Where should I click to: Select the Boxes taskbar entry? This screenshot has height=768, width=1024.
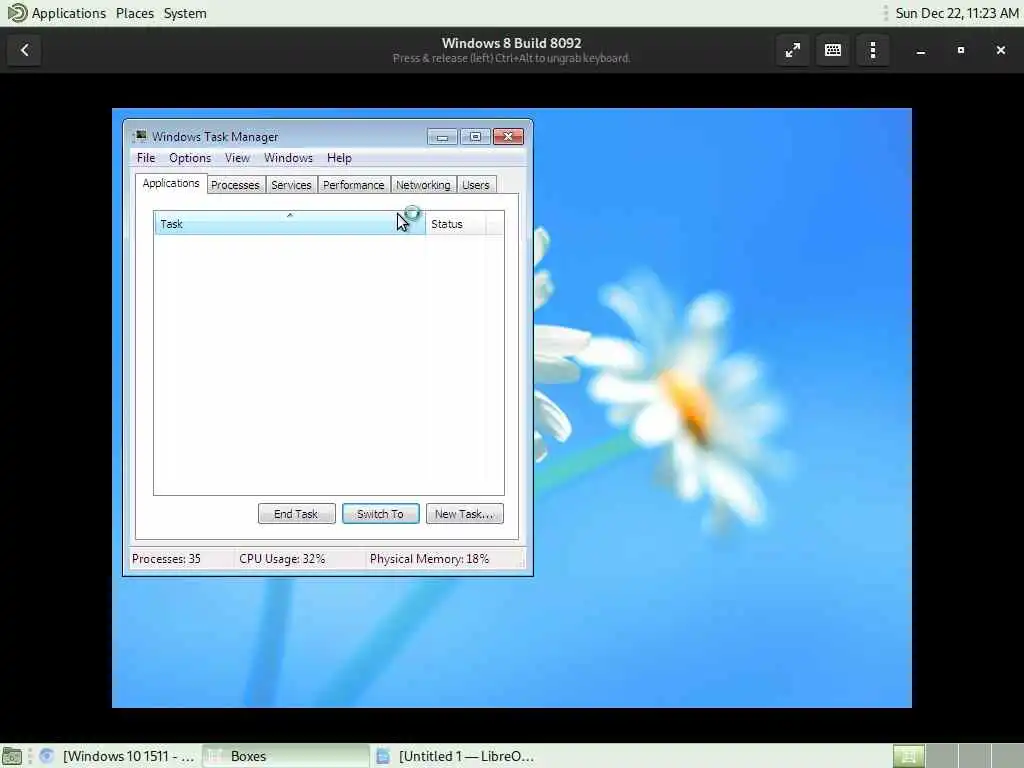click(285, 756)
